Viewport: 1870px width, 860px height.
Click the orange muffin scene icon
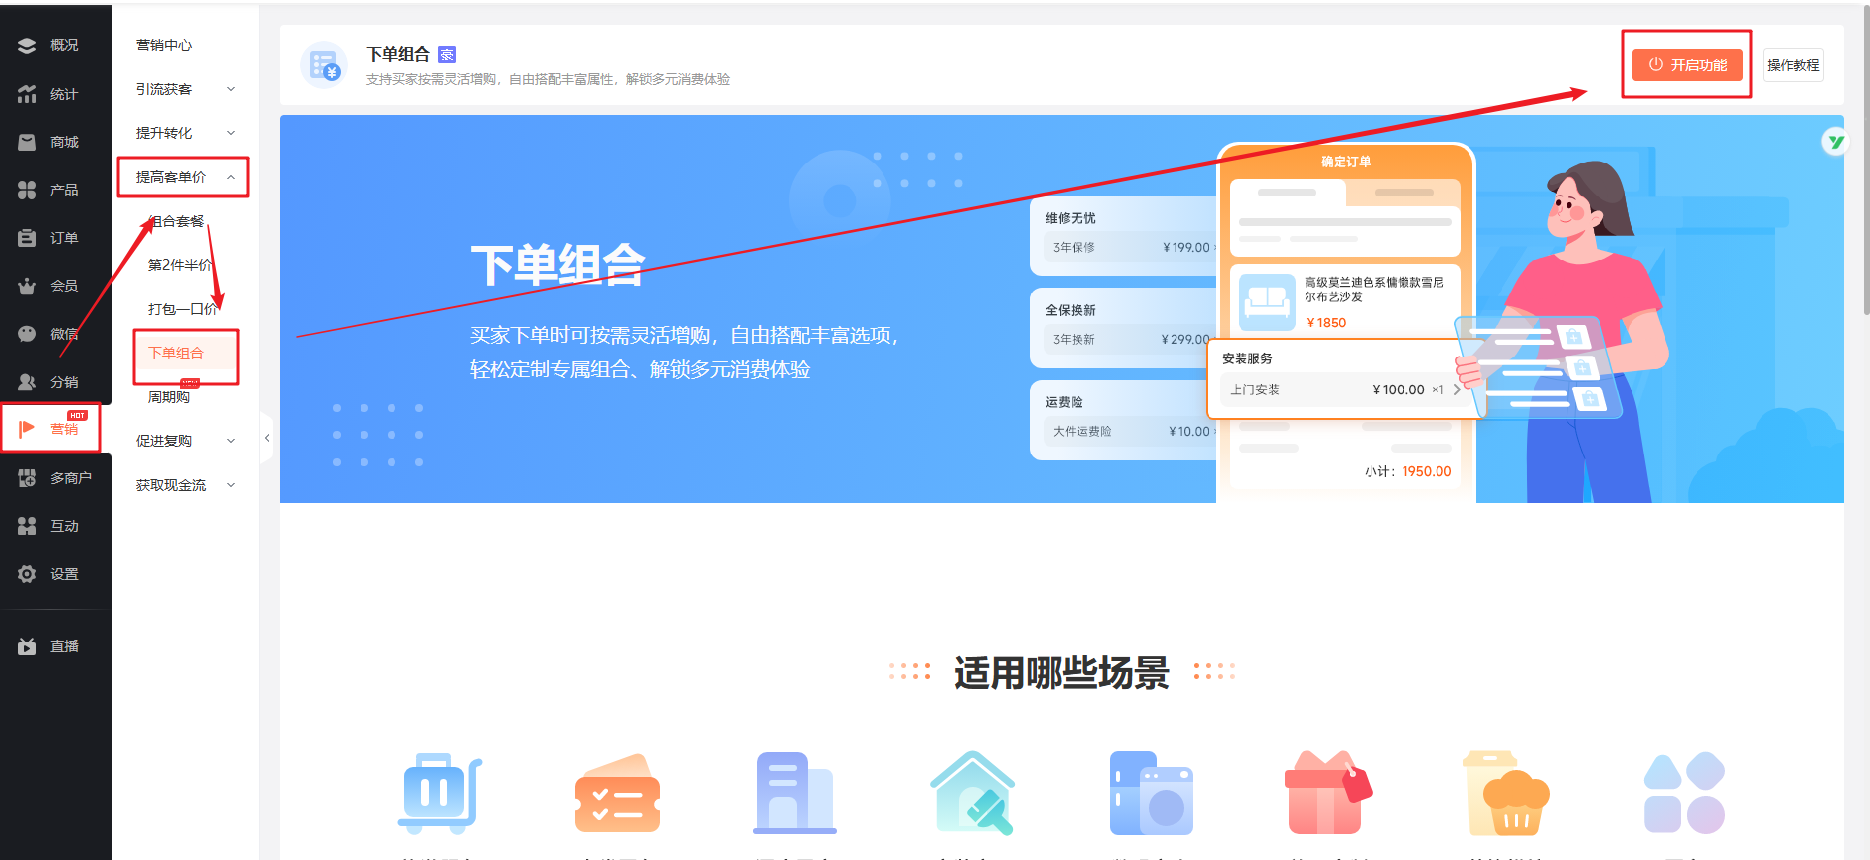[1506, 793]
